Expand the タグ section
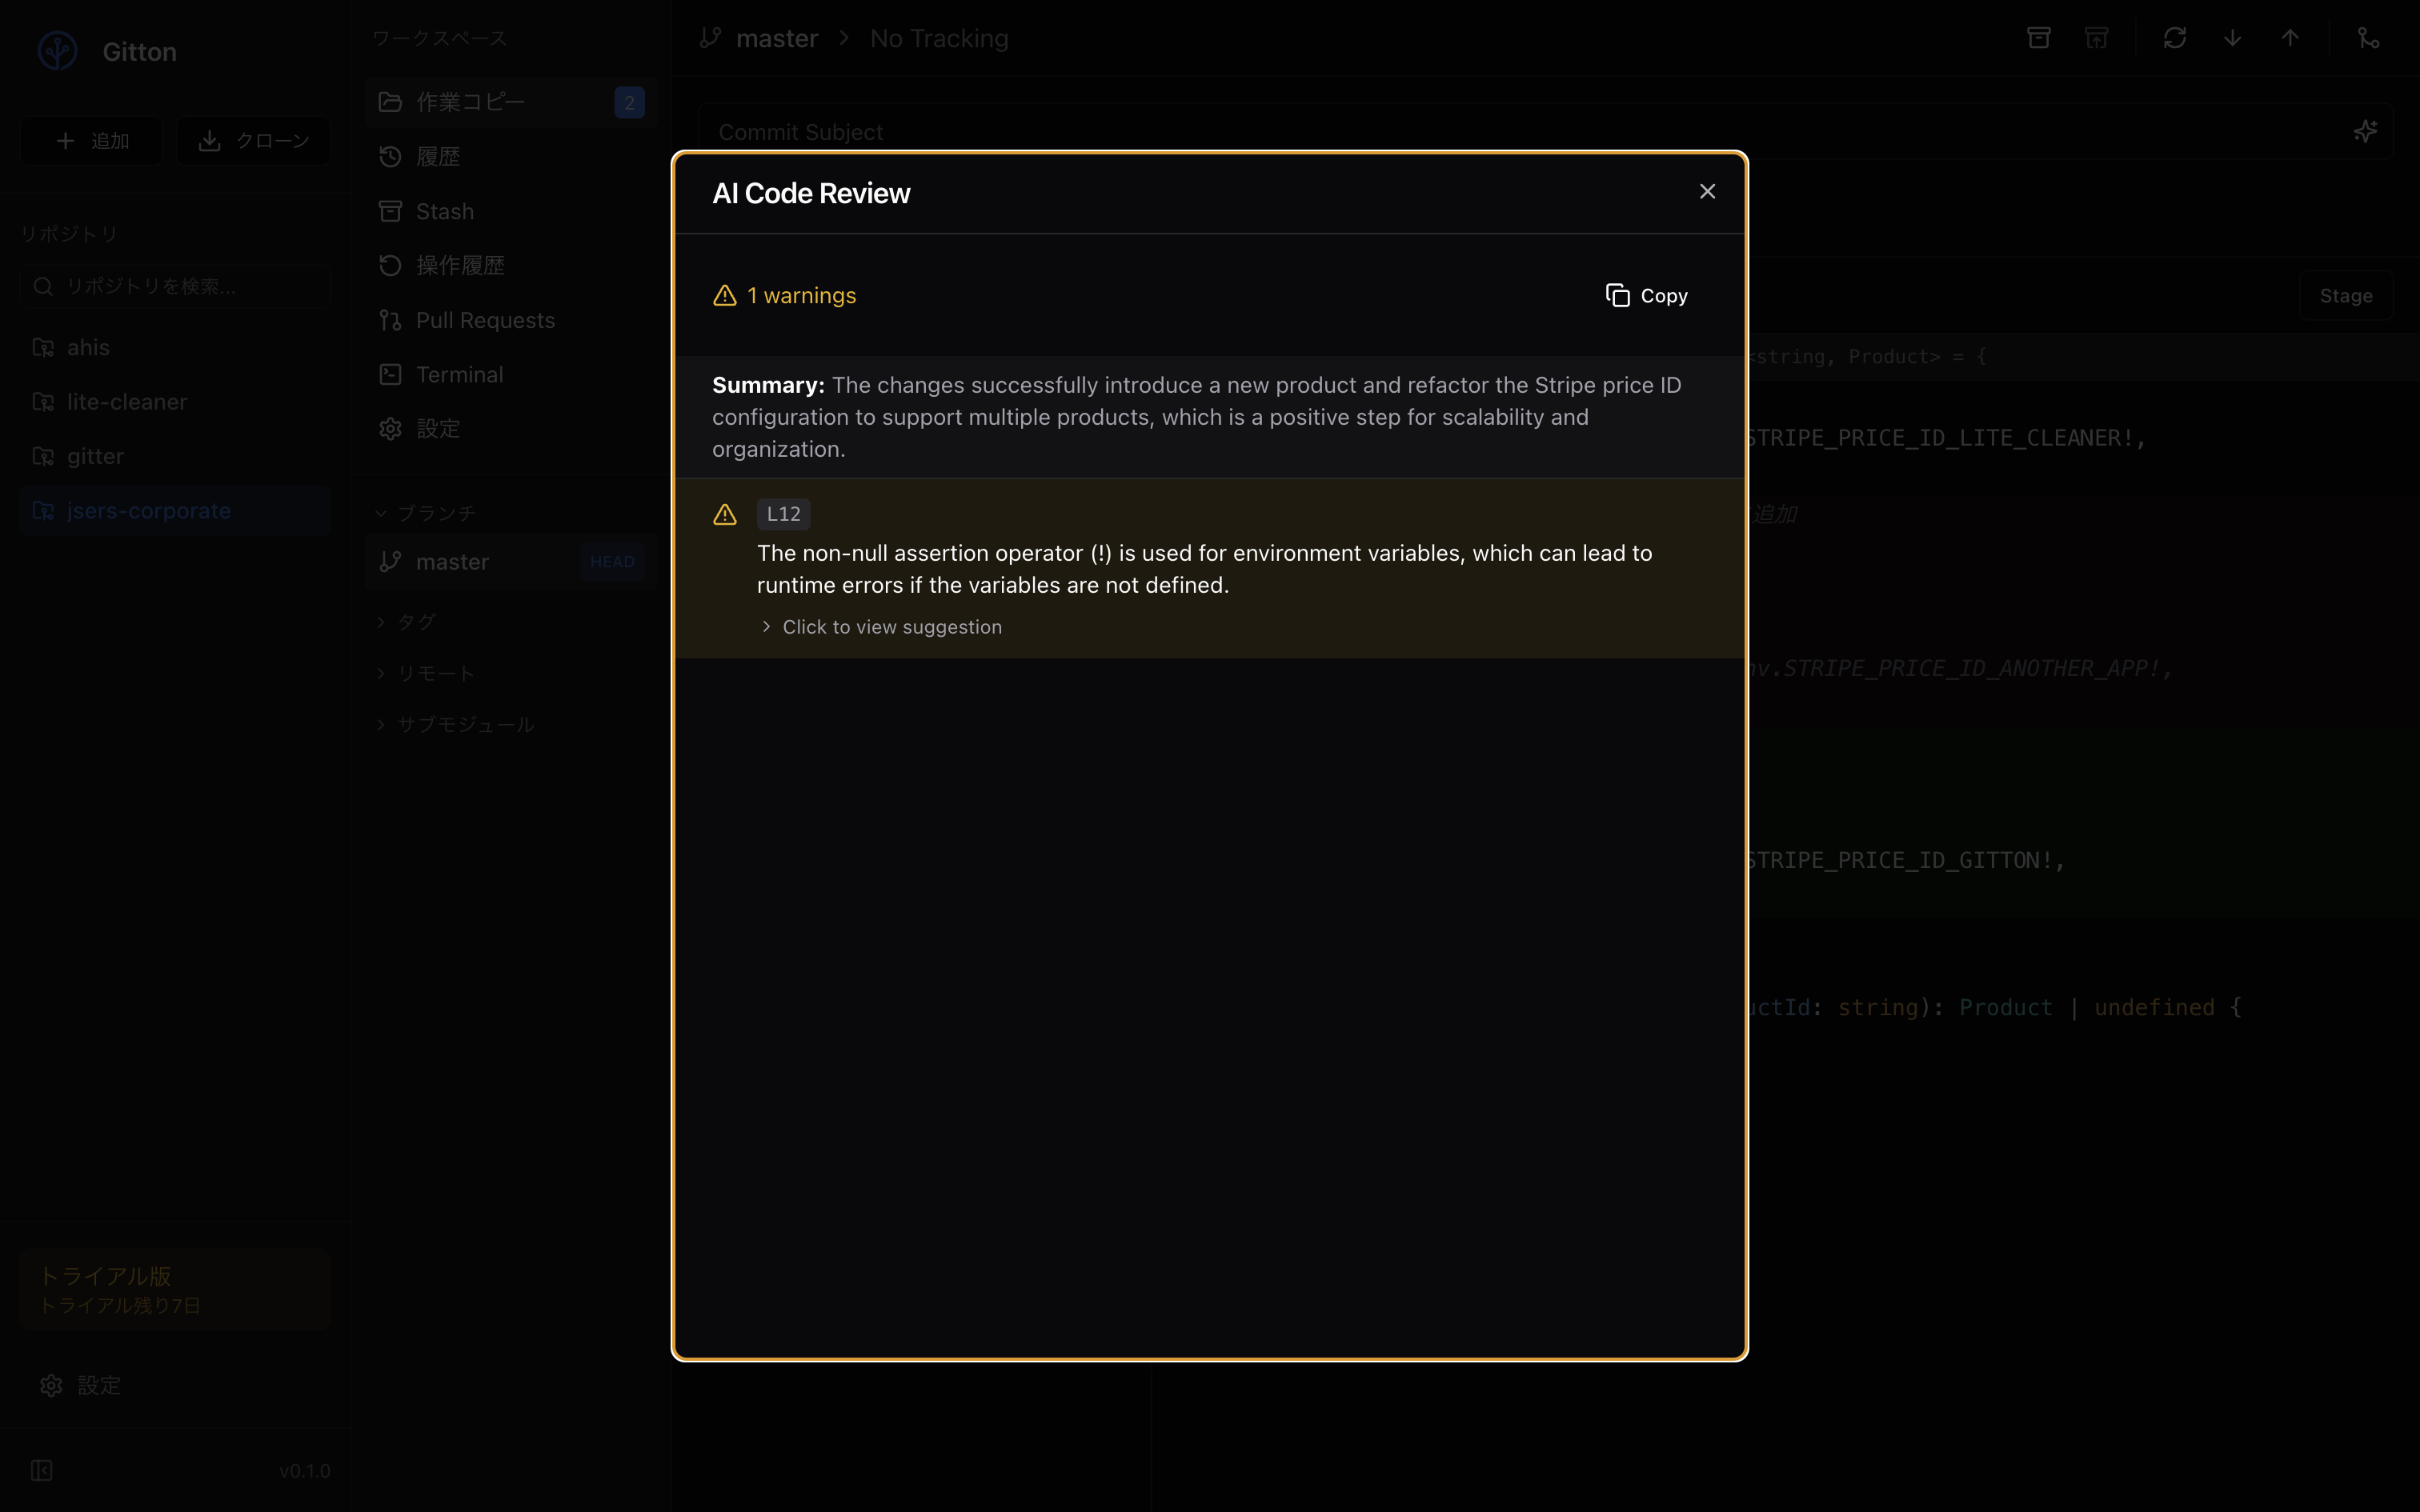 click(x=415, y=622)
